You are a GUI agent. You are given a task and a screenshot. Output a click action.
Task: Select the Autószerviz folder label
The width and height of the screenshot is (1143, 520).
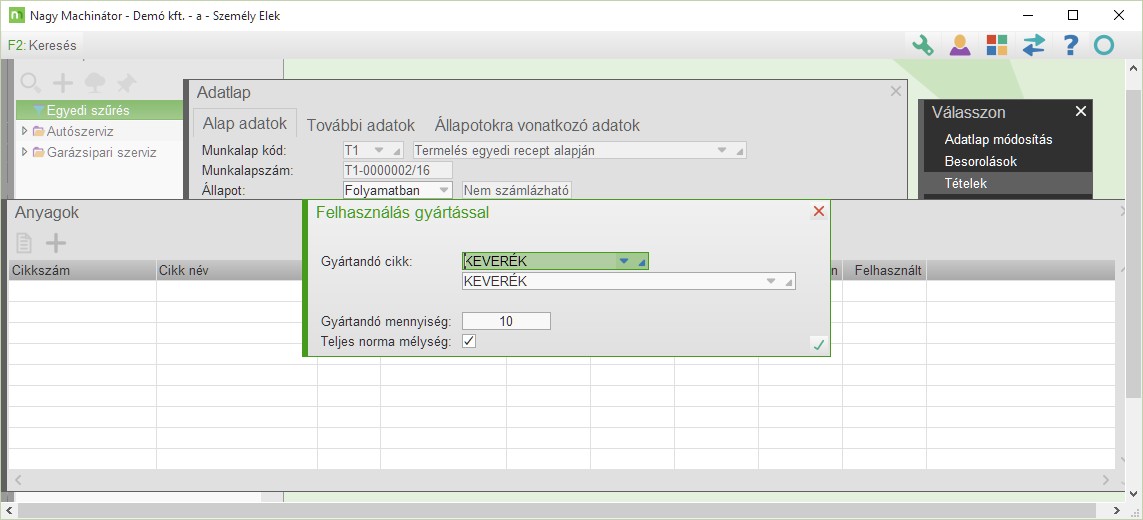[x=80, y=132]
